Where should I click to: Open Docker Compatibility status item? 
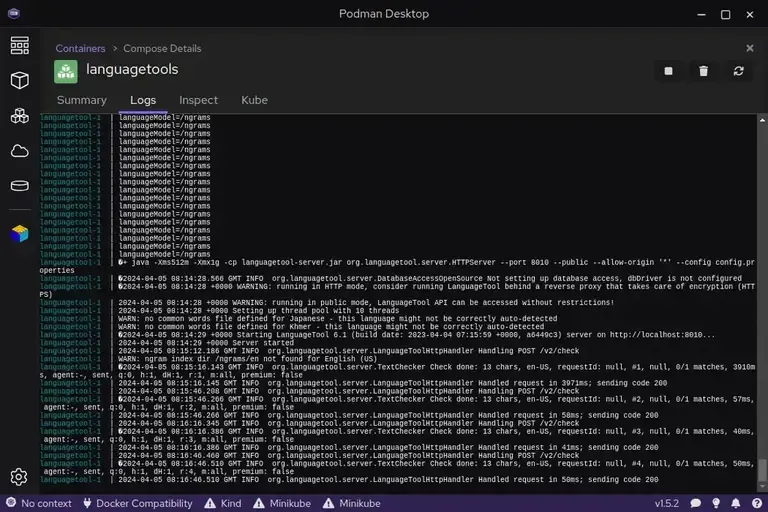pyautogui.click(x=138, y=503)
